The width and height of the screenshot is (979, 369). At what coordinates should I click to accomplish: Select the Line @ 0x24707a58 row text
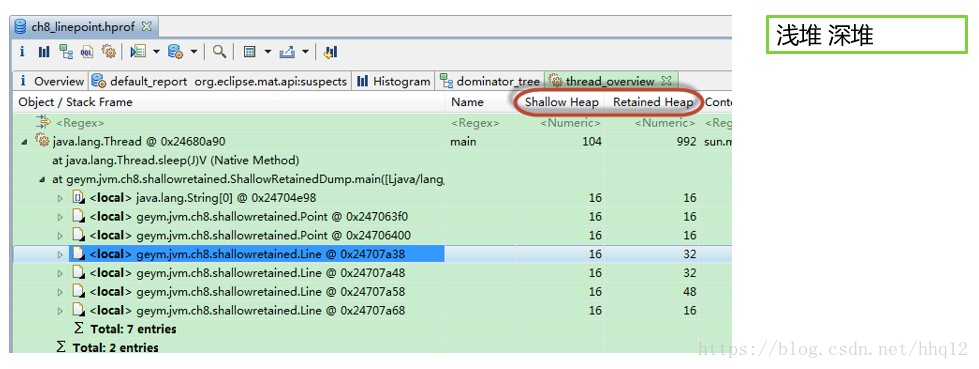tap(247, 292)
